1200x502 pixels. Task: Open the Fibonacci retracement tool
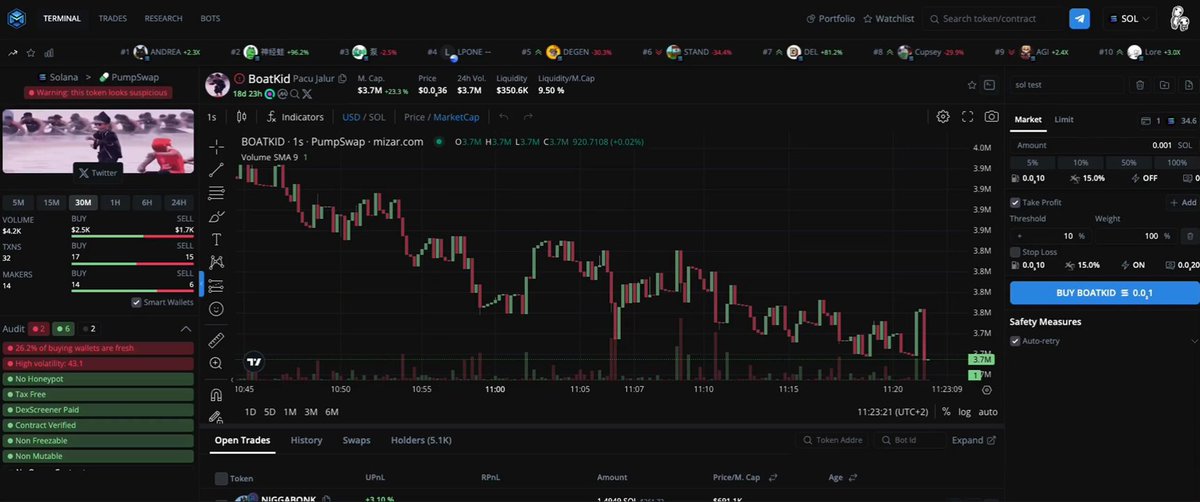[x=216, y=193]
